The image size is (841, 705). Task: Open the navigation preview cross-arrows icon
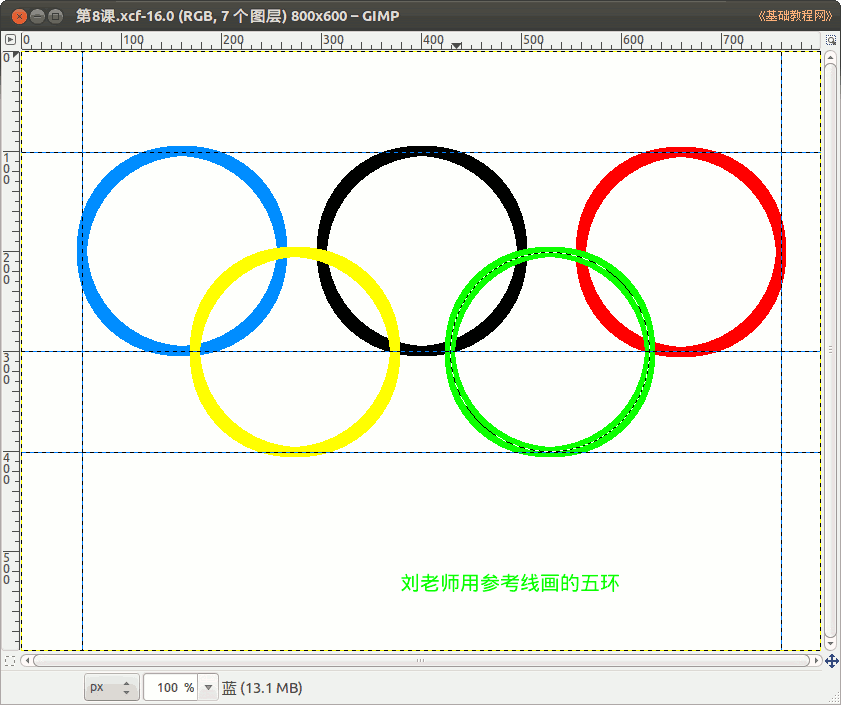[x=831, y=660]
